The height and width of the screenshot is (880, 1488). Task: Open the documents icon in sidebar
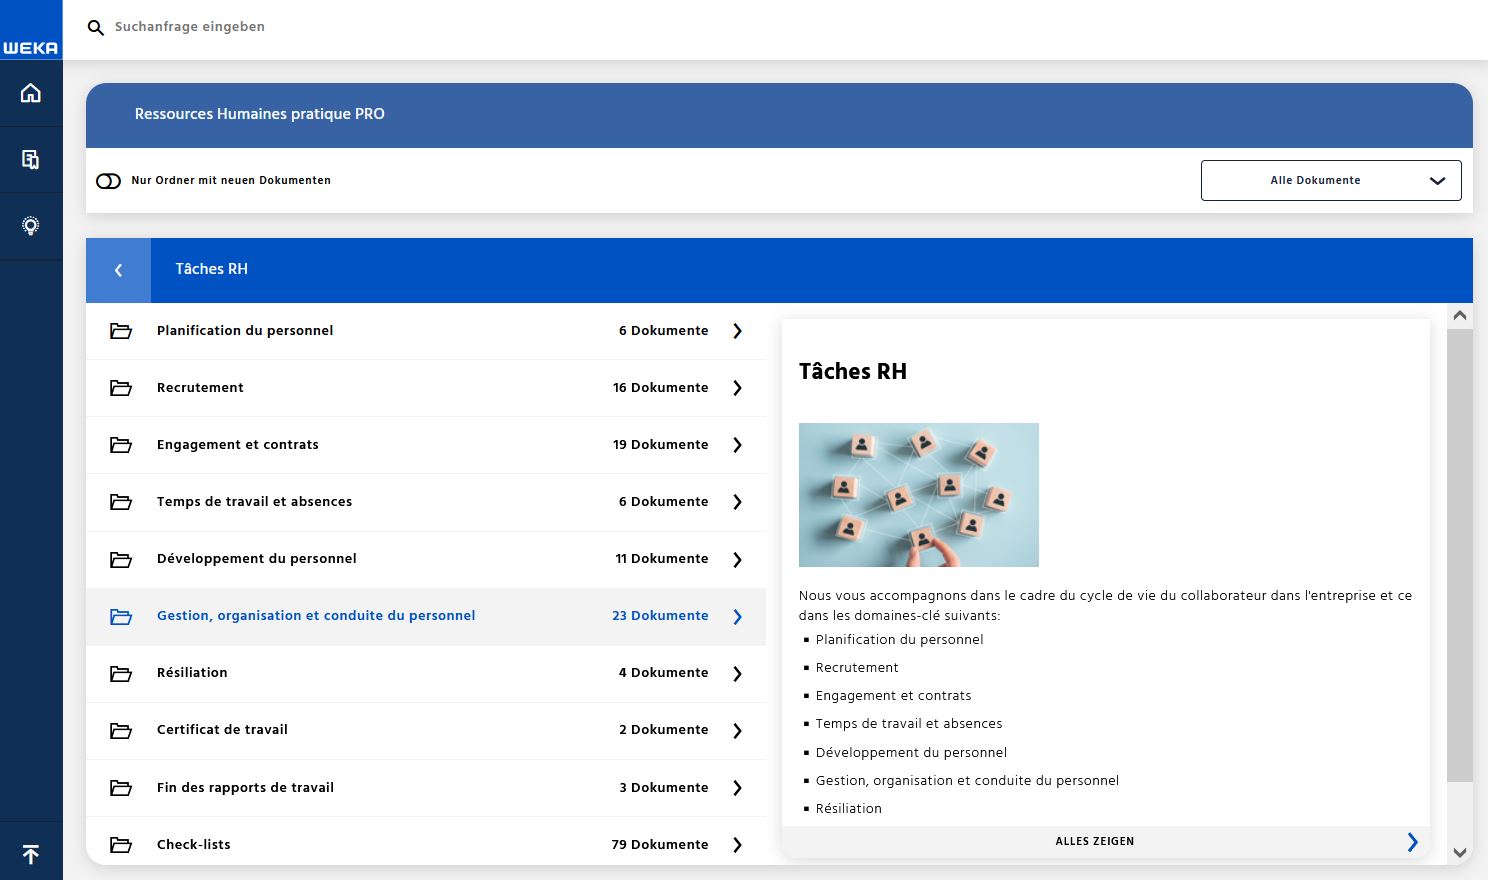31,159
